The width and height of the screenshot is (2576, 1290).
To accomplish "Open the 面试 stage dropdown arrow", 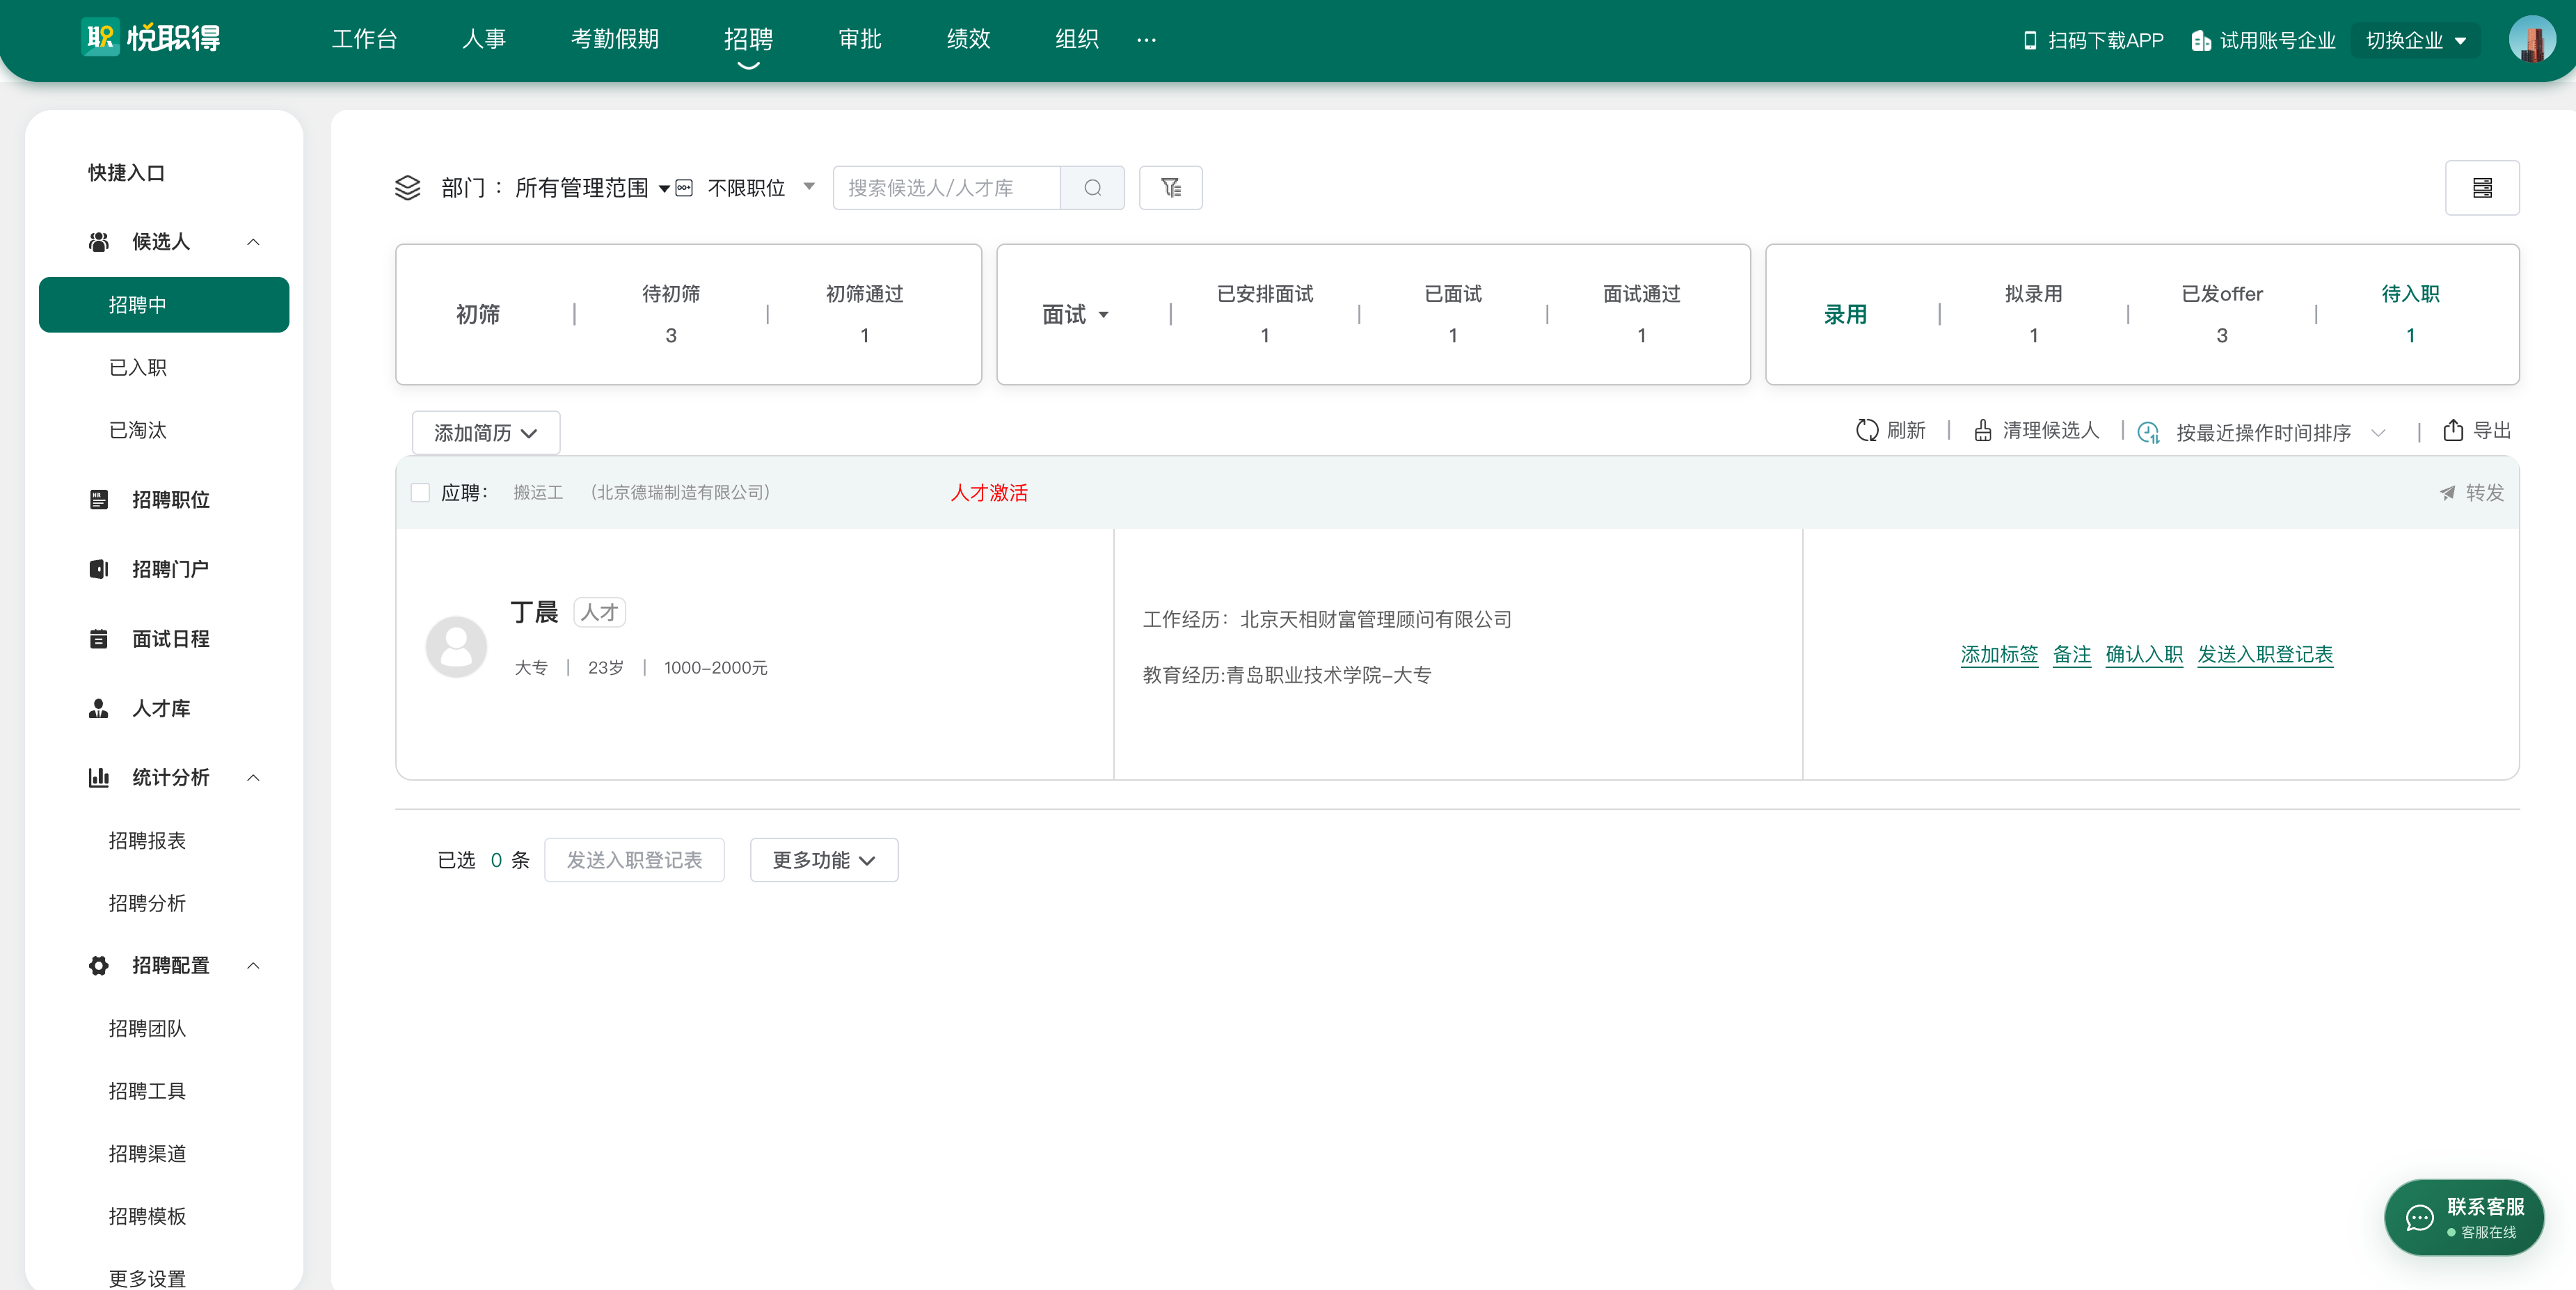I will 1104,315.
